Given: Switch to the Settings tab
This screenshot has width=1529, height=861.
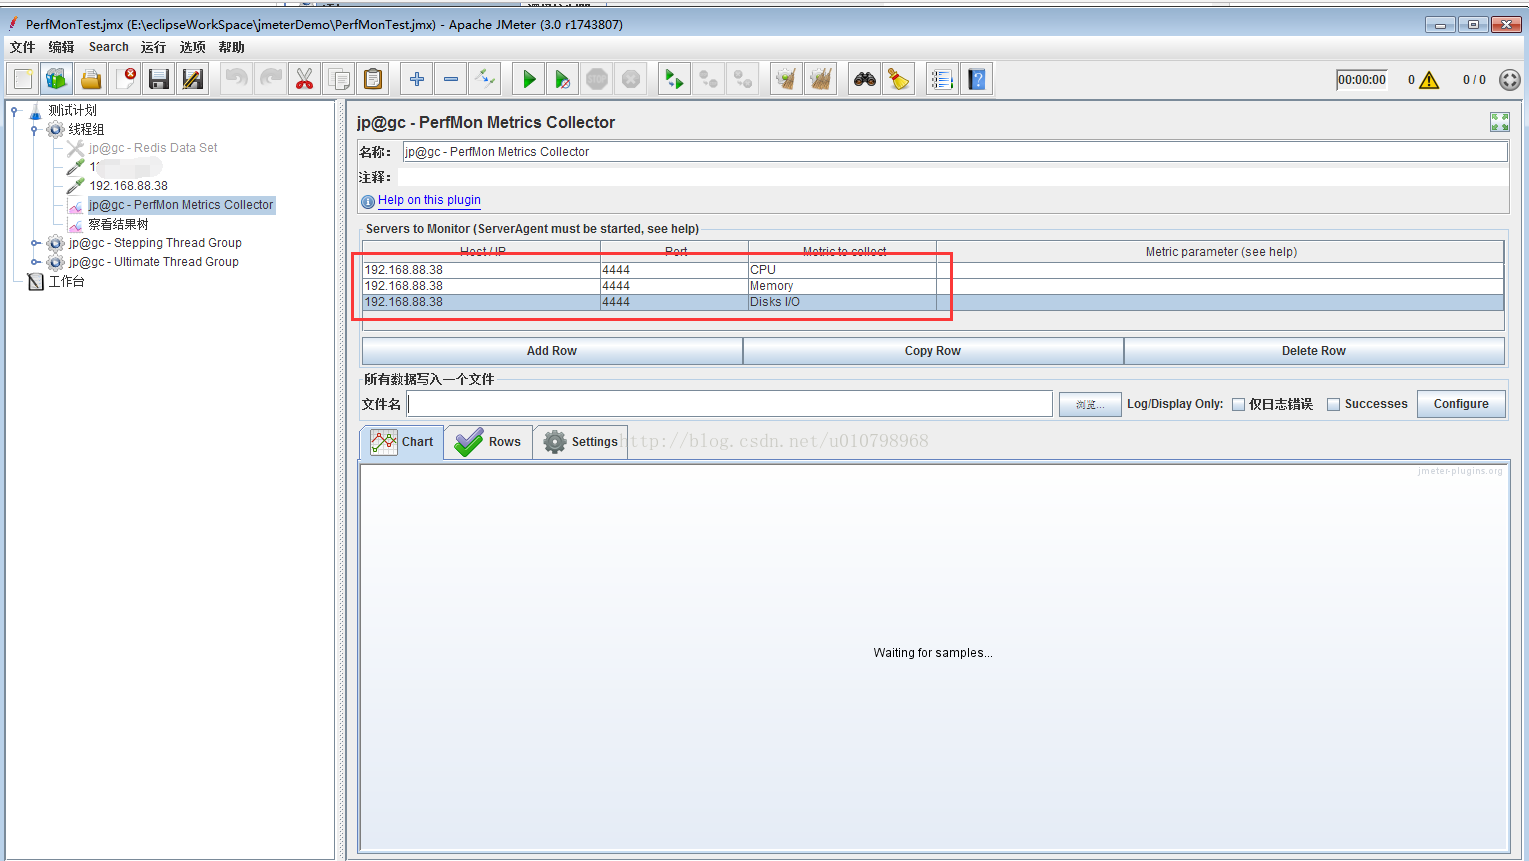Looking at the screenshot, I should coord(581,442).
